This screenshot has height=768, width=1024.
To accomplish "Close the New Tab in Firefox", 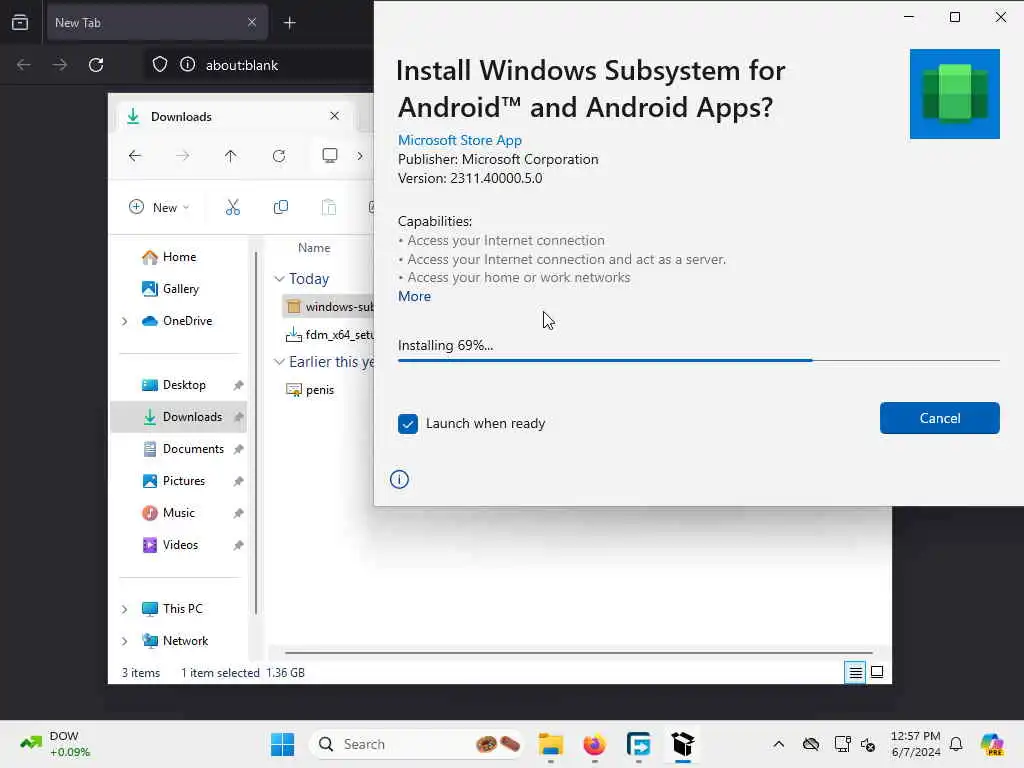I will tap(251, 23).
